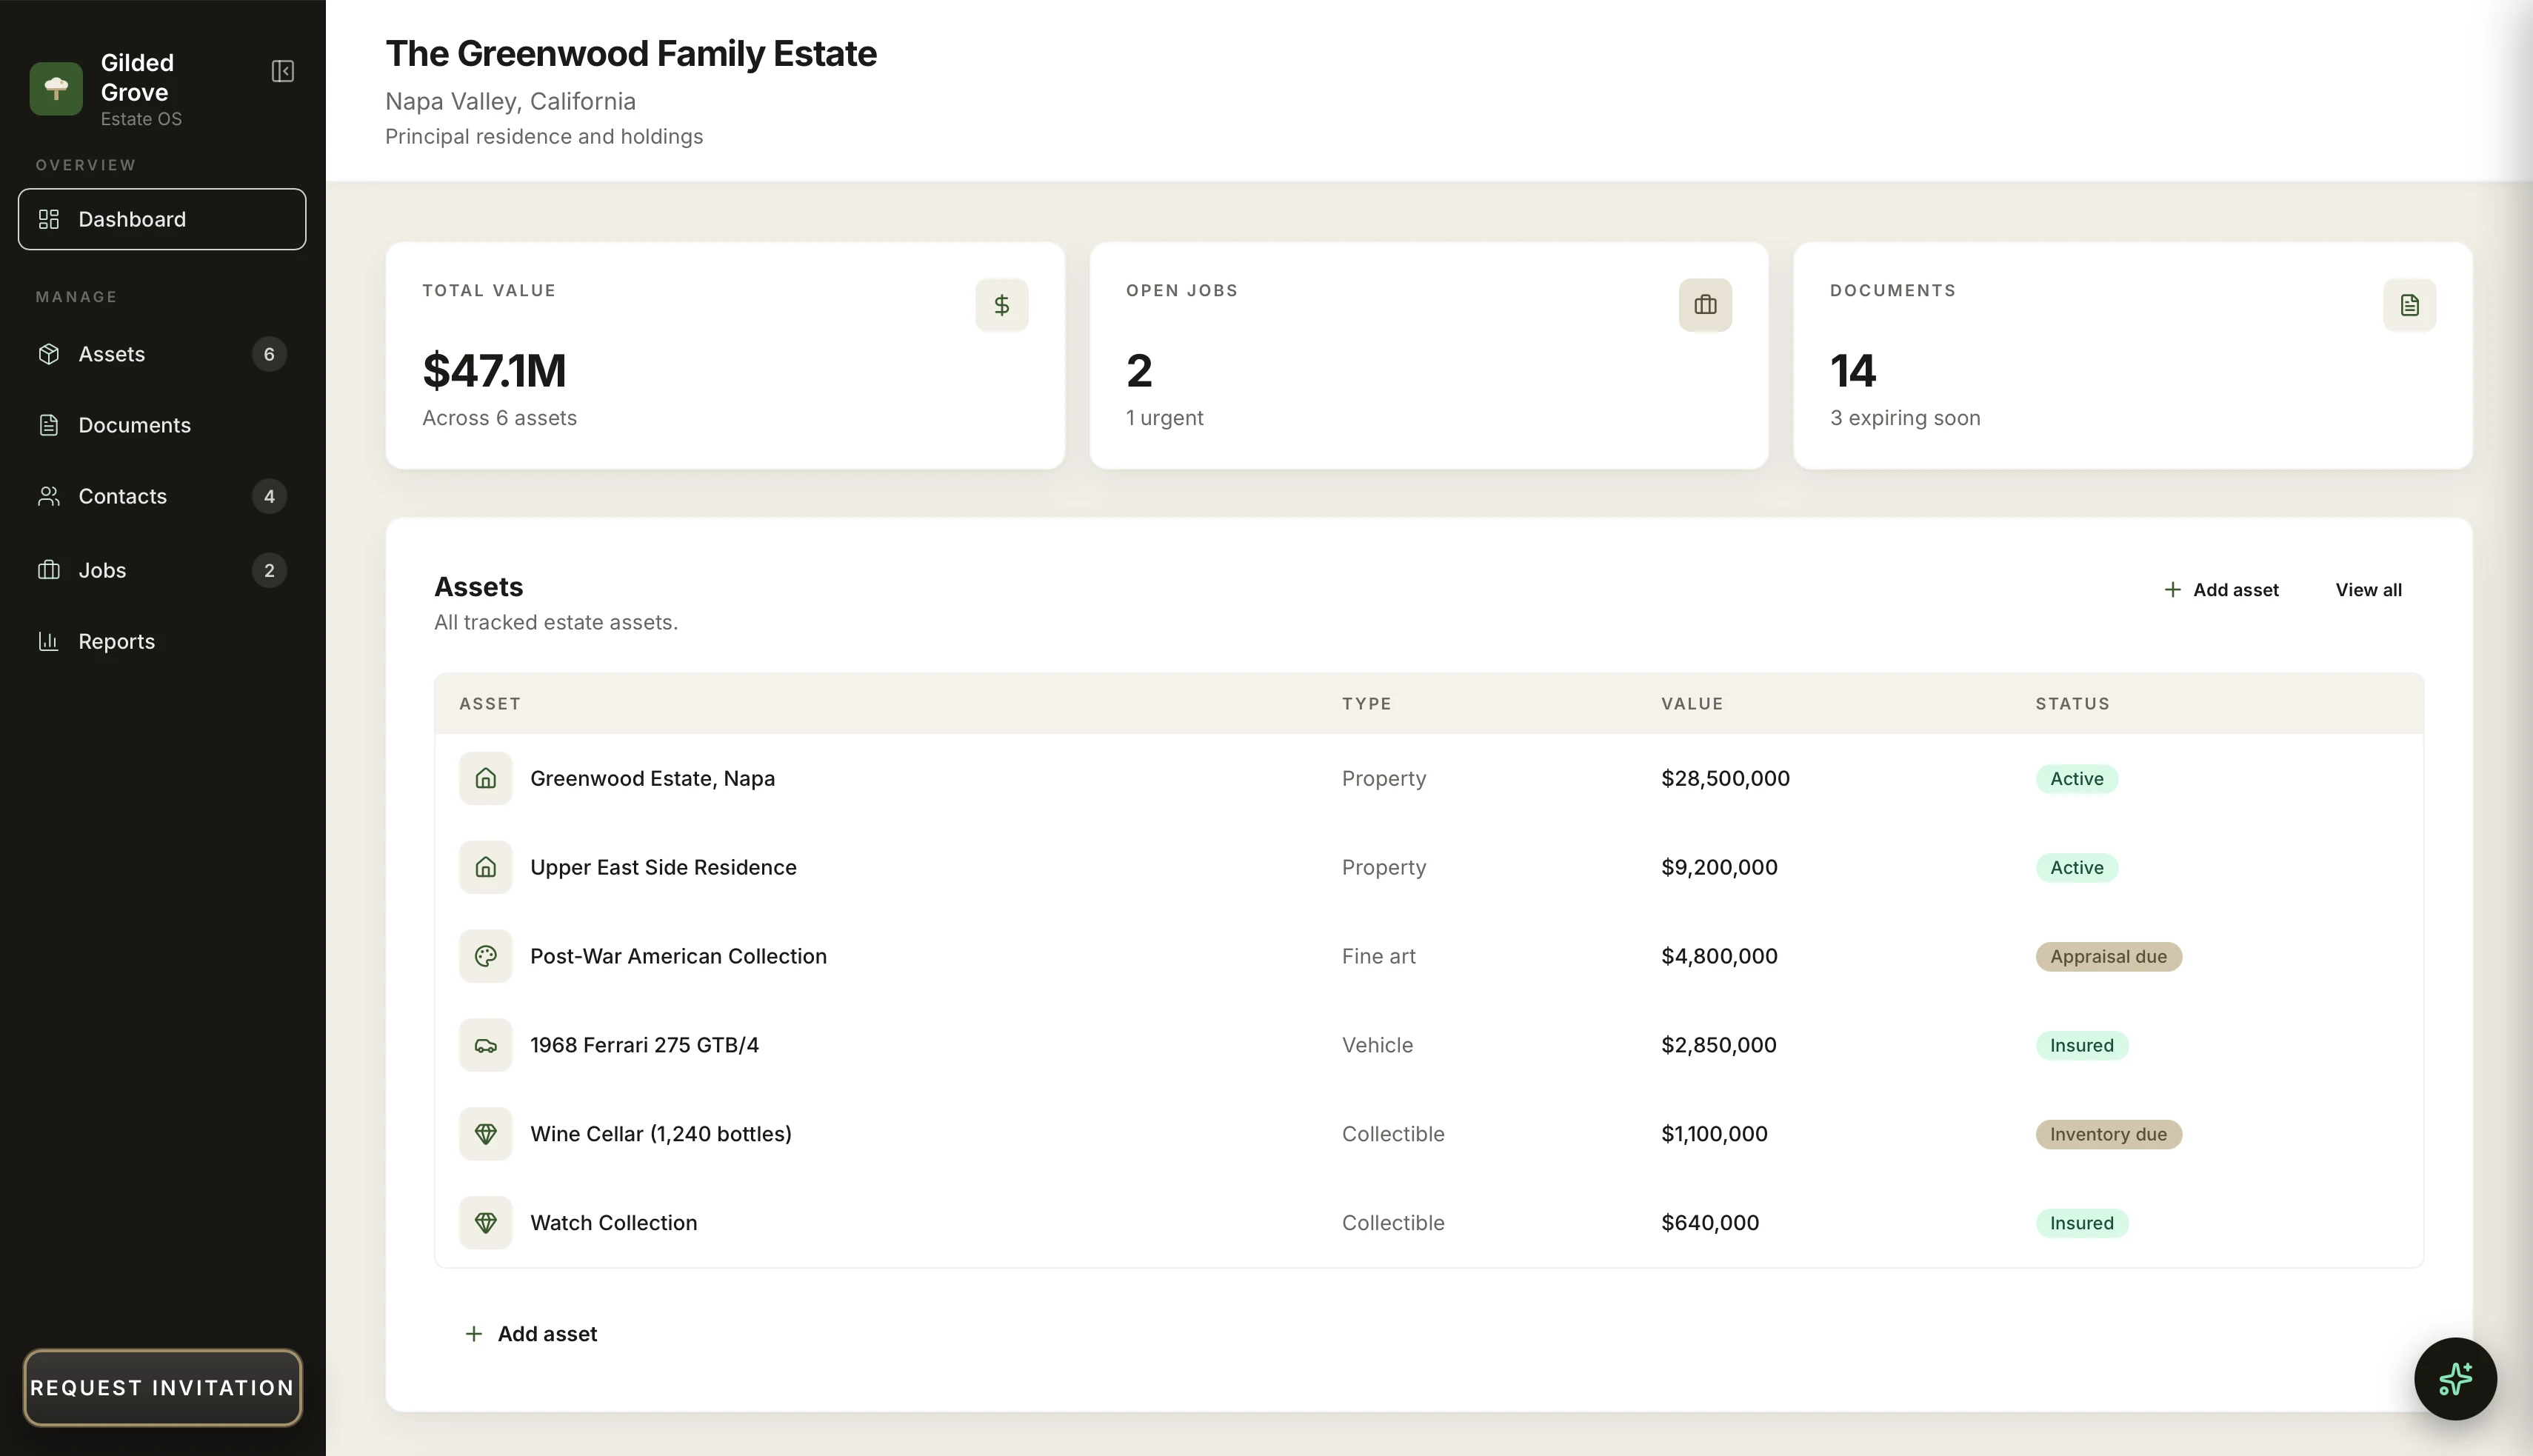The image size is (2533, 1456).
Task: Click View all assets link
Action: [2368, 590]
